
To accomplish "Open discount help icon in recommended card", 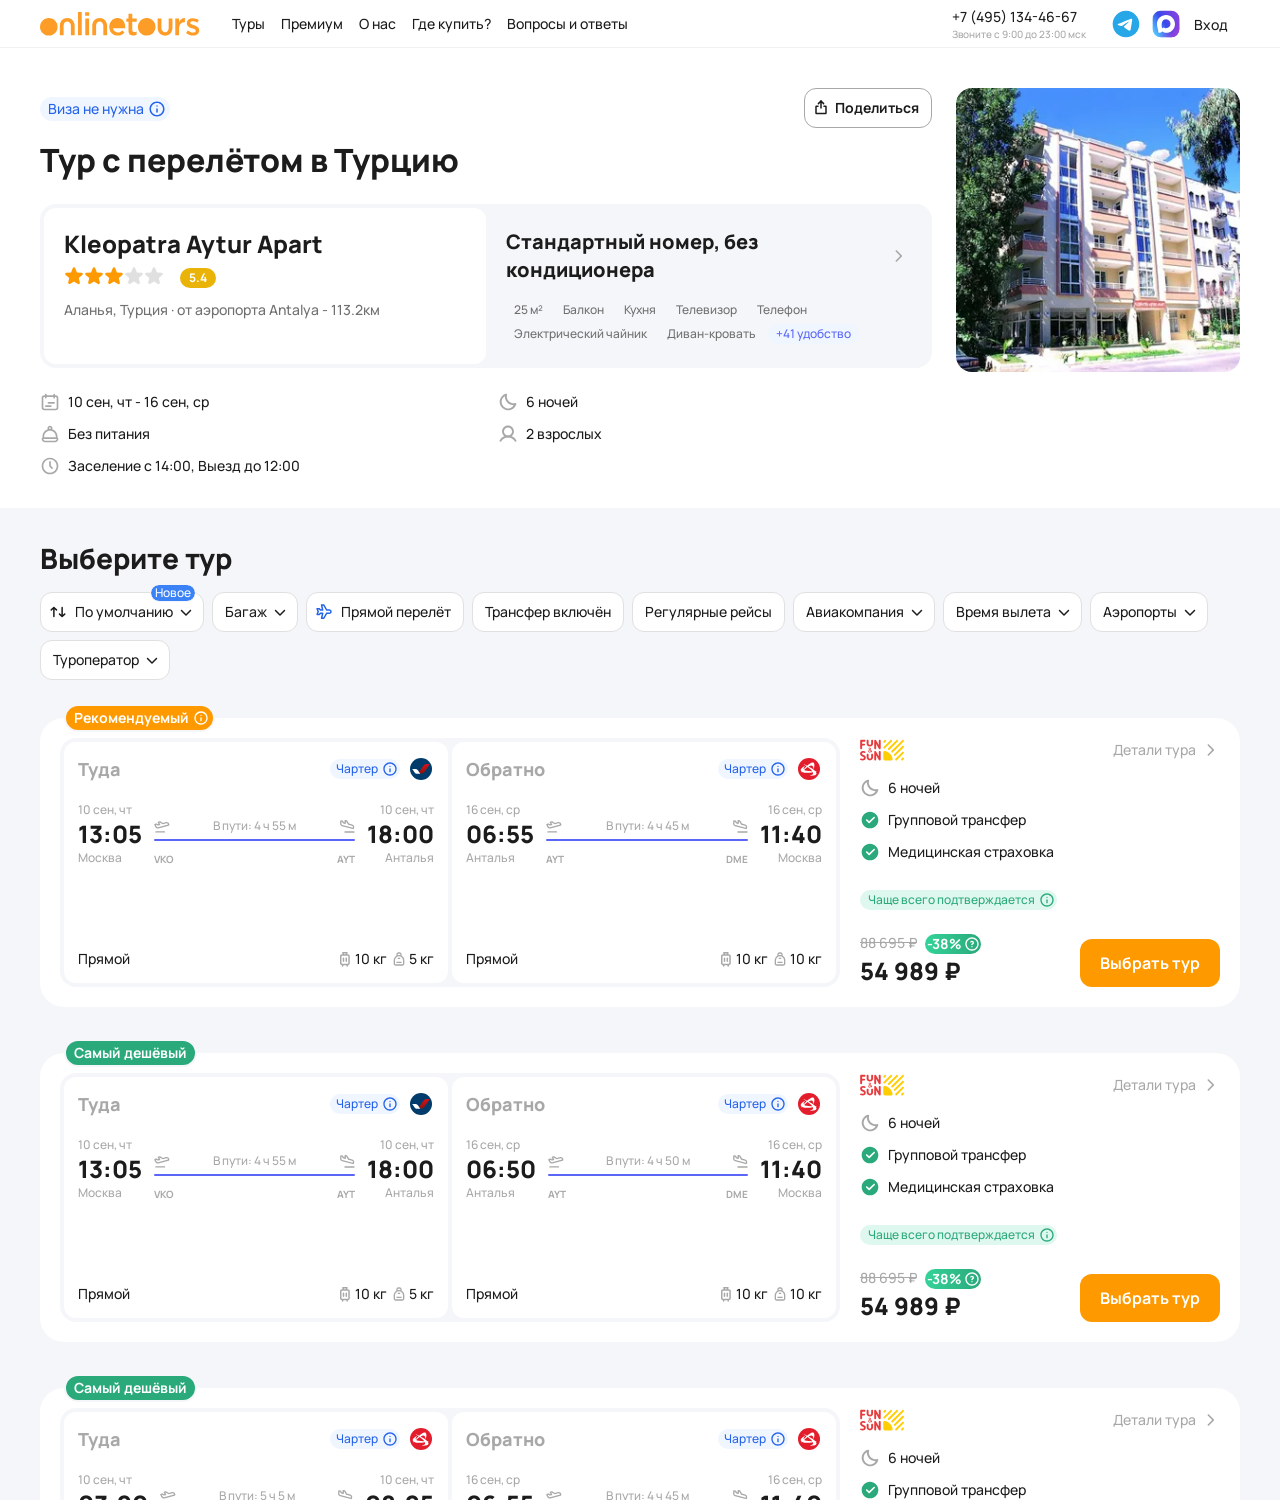I will 972,944.
